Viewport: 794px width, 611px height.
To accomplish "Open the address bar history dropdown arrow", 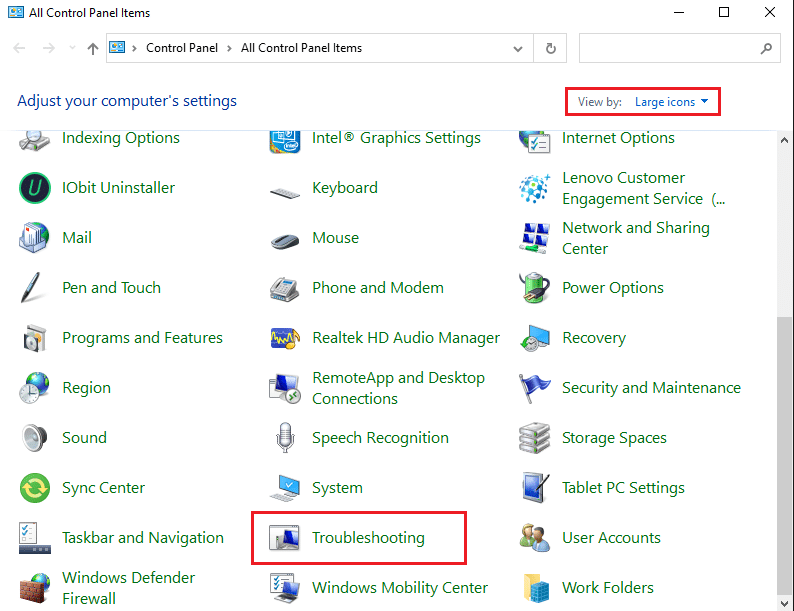I will [517, 48].
